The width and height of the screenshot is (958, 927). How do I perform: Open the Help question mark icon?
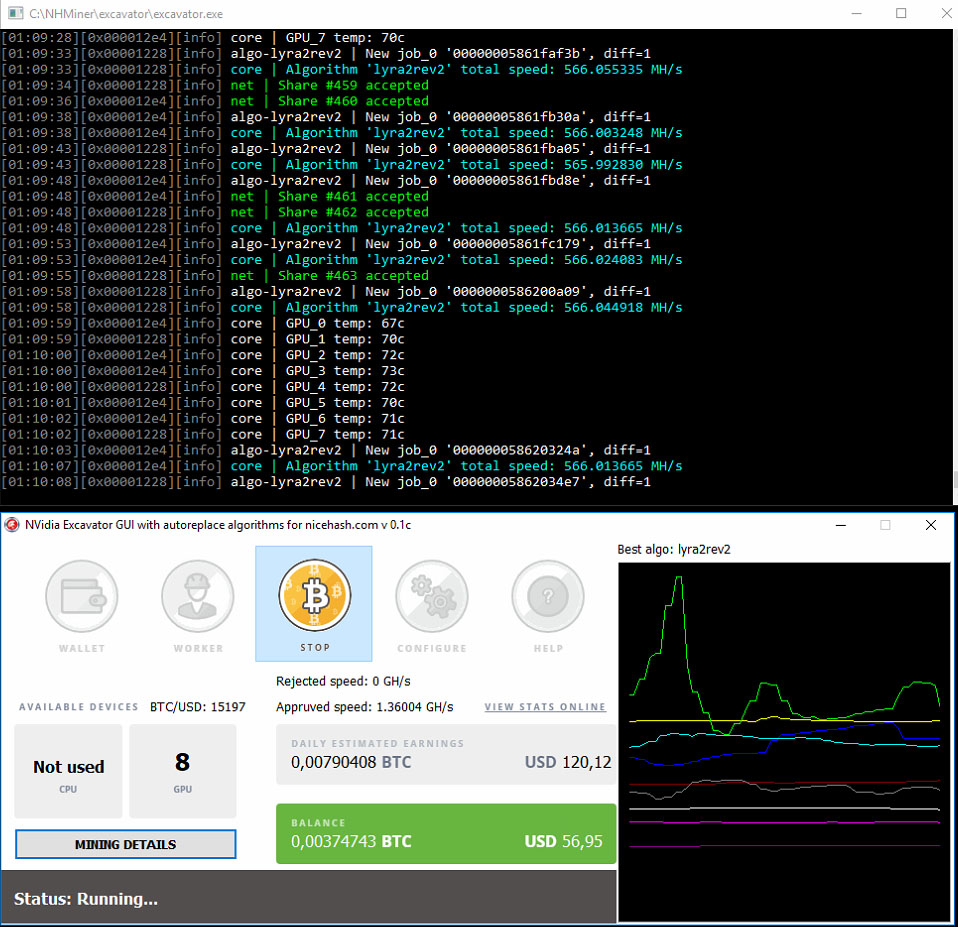547,596
